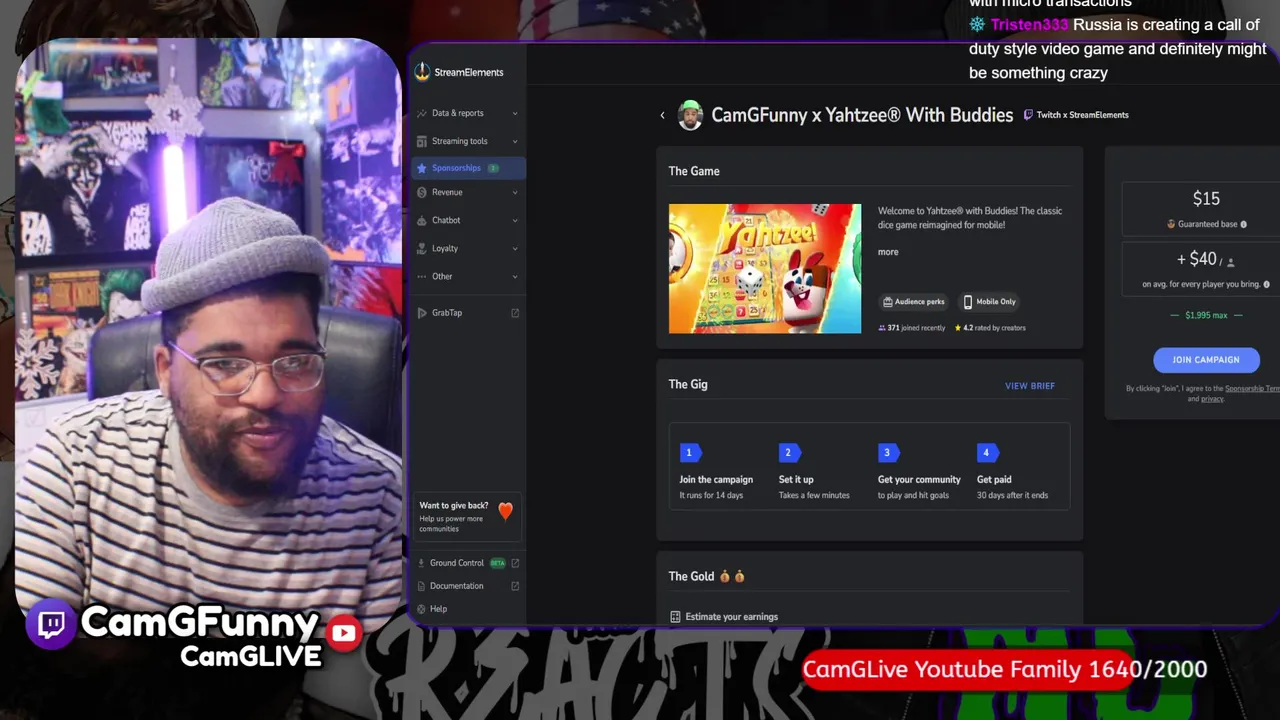This screenshot has width=1280, height=720.
Task: Click the CamGFunny profile avatar
Action: pos(690,115)
